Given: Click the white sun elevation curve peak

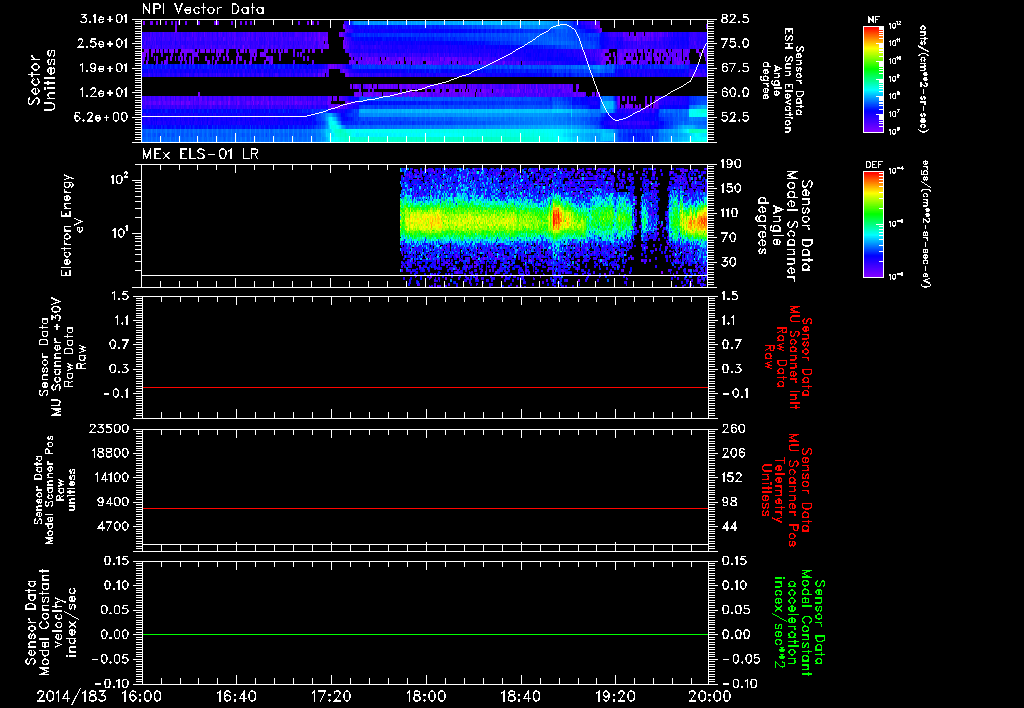Looking at the screenshot, I should point(562,25).
